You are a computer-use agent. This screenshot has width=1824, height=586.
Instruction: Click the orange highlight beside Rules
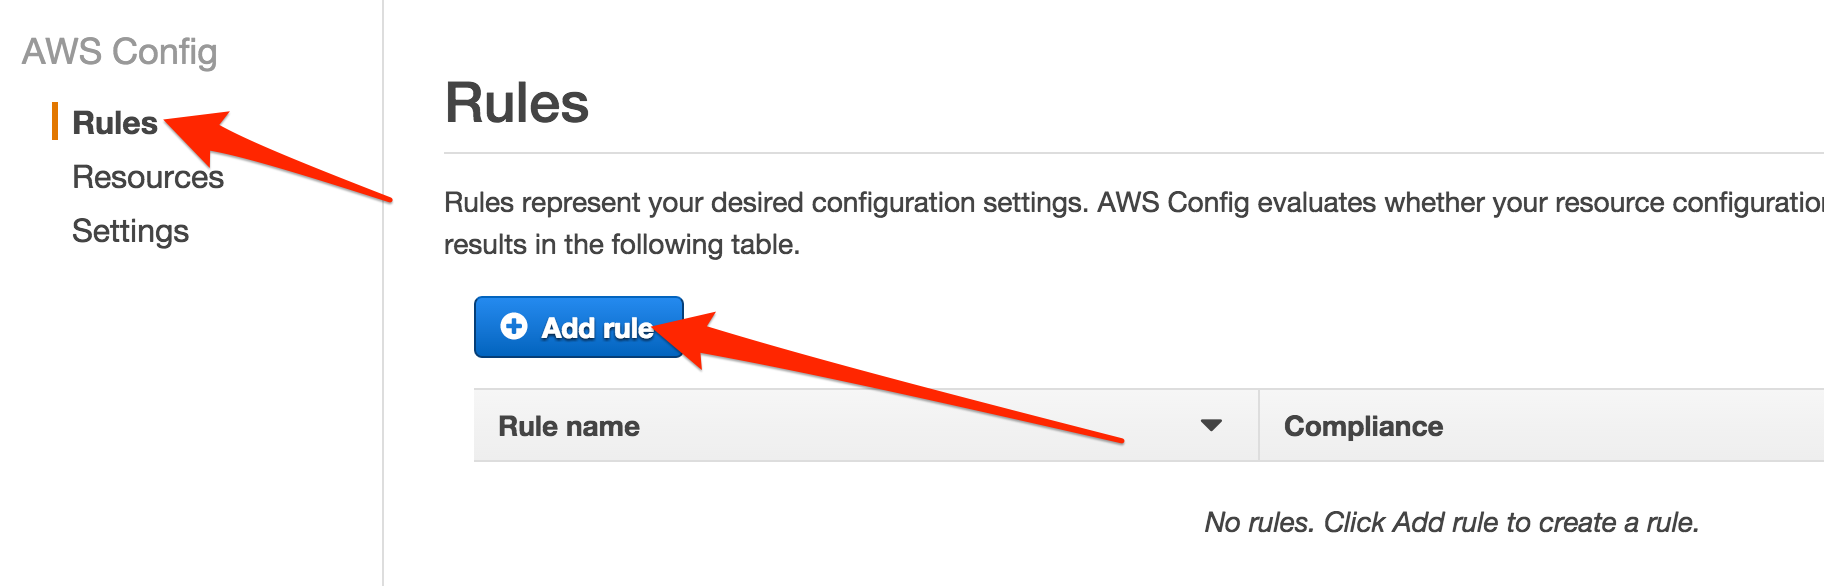click(57, 122)
